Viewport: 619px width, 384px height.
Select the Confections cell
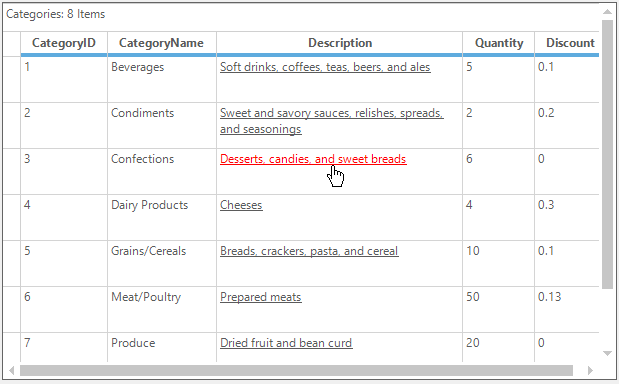click(162, 172)
